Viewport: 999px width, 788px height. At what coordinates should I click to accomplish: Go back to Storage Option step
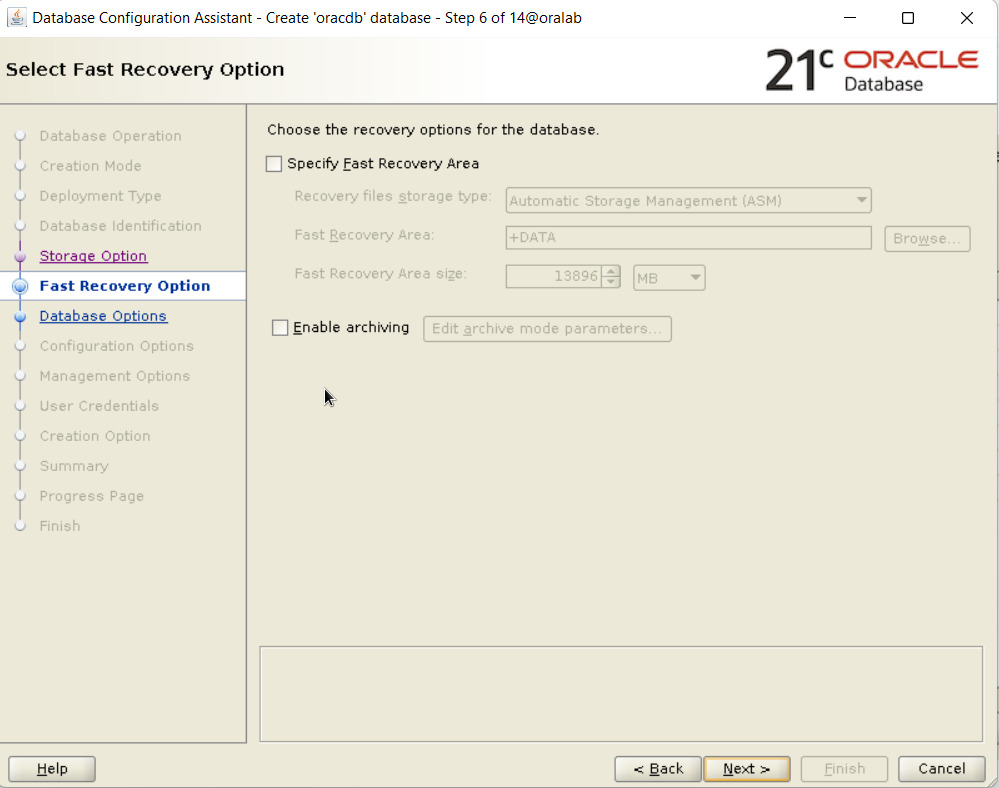click(93, 256)
